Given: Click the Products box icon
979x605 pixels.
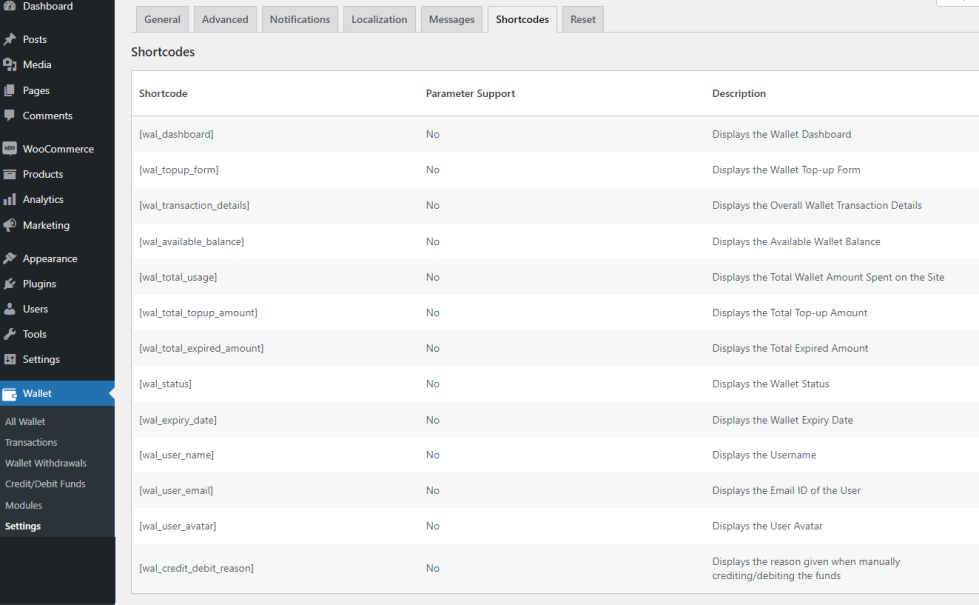Looking at the screenshot, I should pos(10,174).
